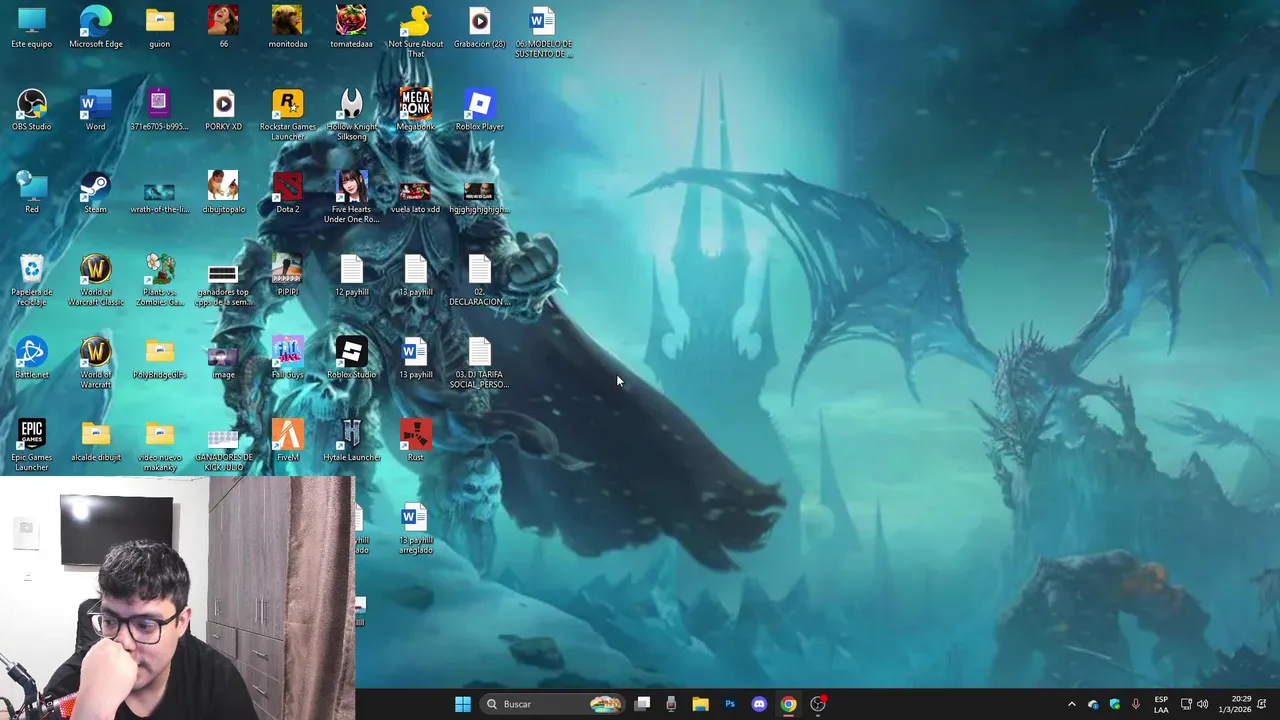The width and height of the screenshot is (1280, 720).
Task: Select the PORKY XD video file
Action: coord(223,110)
